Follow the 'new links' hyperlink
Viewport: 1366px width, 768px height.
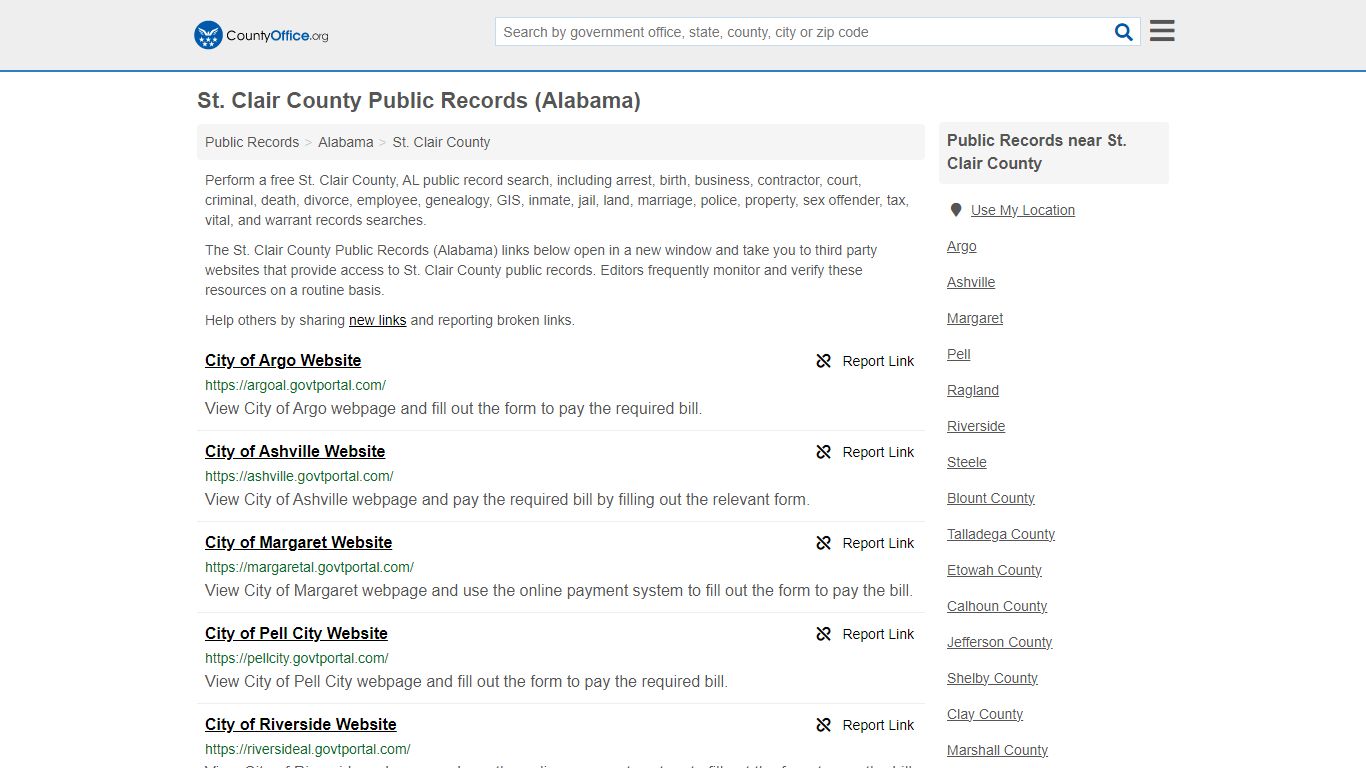click(x=377, y=320)
